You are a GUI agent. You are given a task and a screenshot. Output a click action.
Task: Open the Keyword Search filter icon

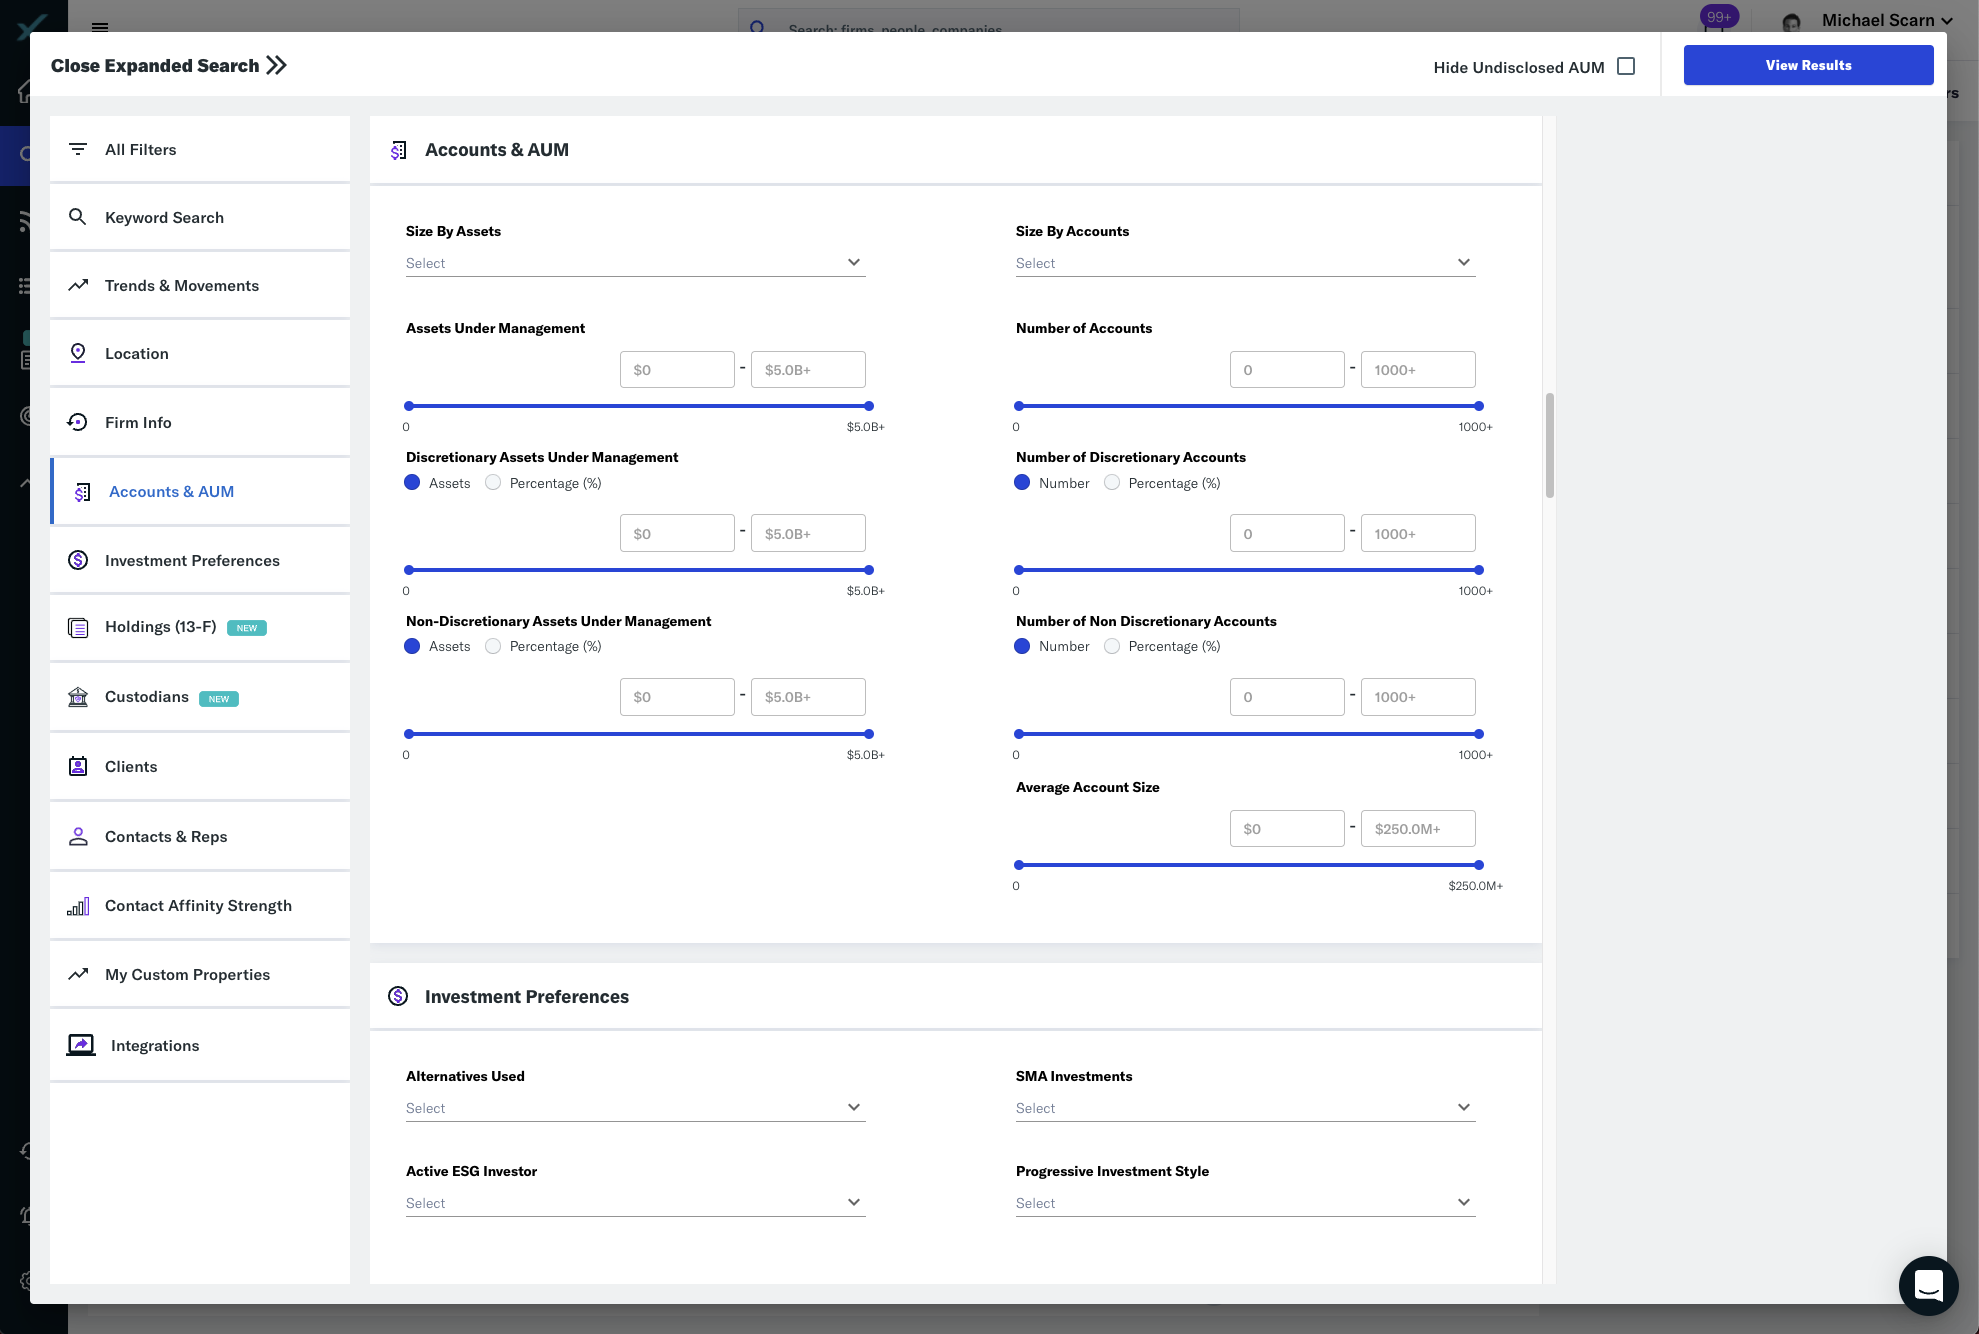pos(78,217)
